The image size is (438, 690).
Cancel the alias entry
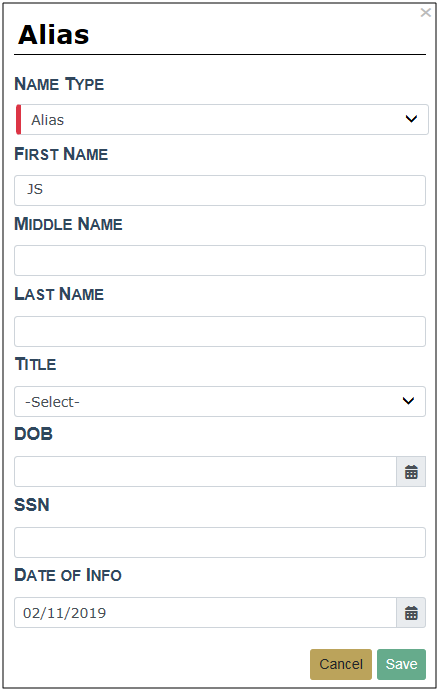coord(341,664)
